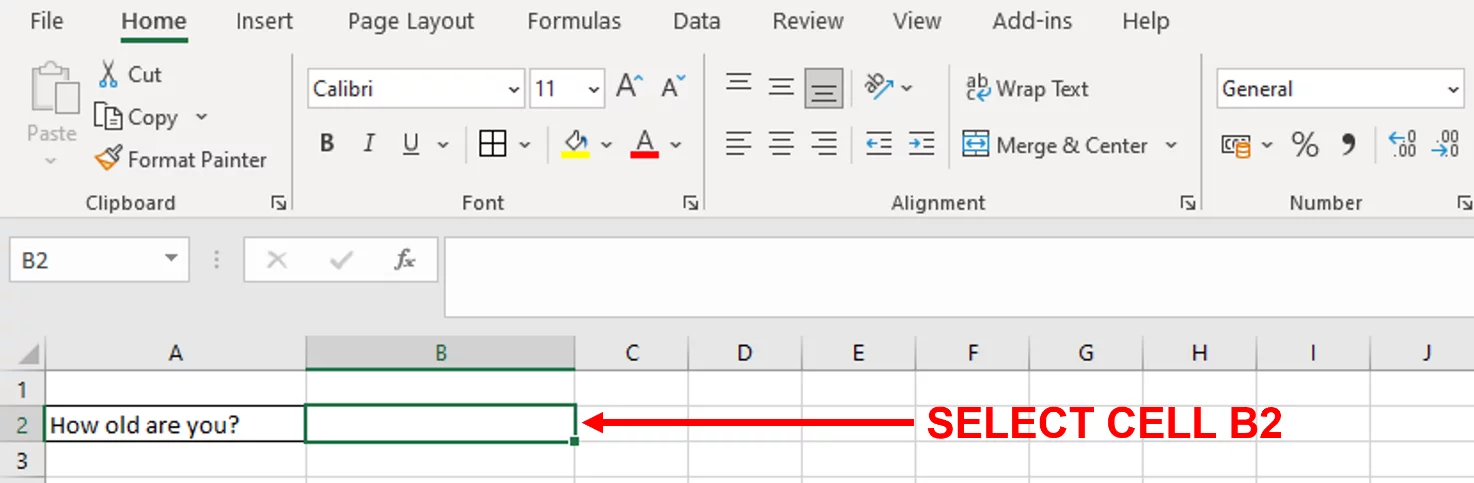The height and width of the screenshot is (483, 1474).
Task: Click the formula bar Cancel X
Action: [x=277, y=260]
